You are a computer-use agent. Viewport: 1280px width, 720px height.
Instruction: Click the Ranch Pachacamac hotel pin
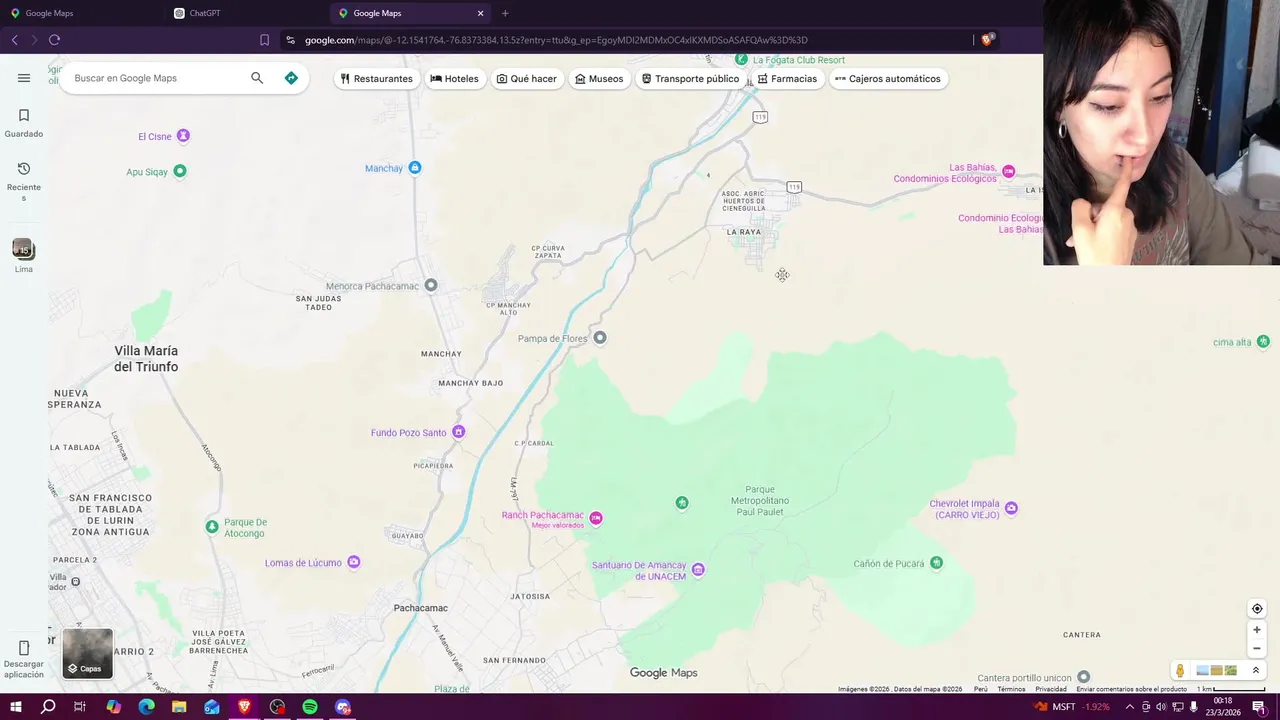pyautogui.click(x=596, y=518)
